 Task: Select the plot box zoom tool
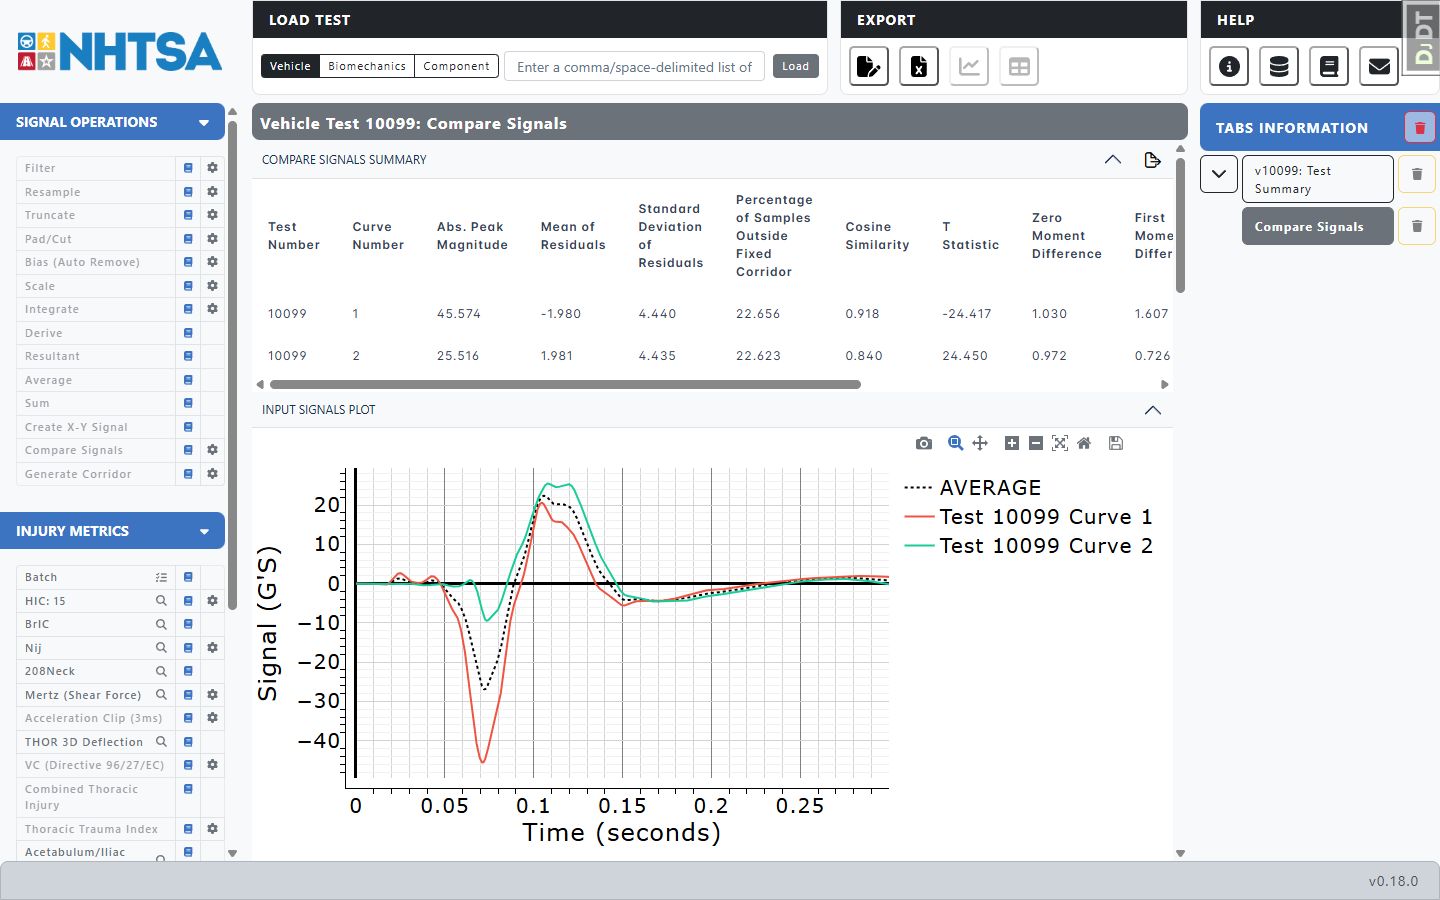tap(955, 443)
